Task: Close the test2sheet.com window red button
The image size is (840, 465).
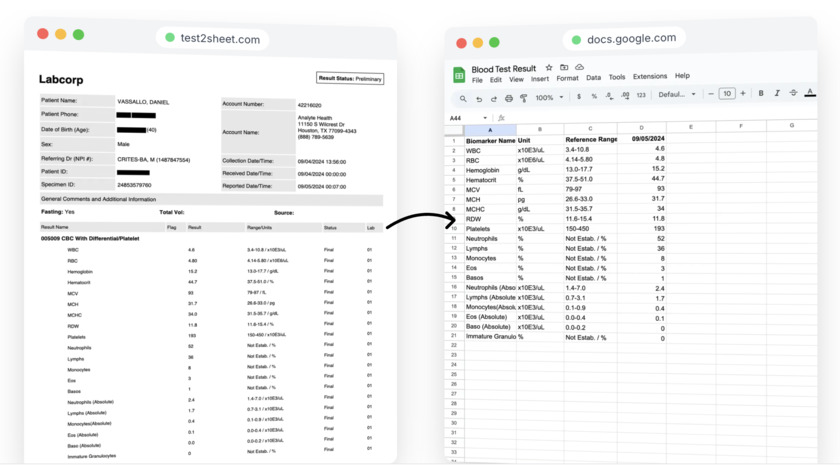Action: pyautogui.click(x=43, y=34)
